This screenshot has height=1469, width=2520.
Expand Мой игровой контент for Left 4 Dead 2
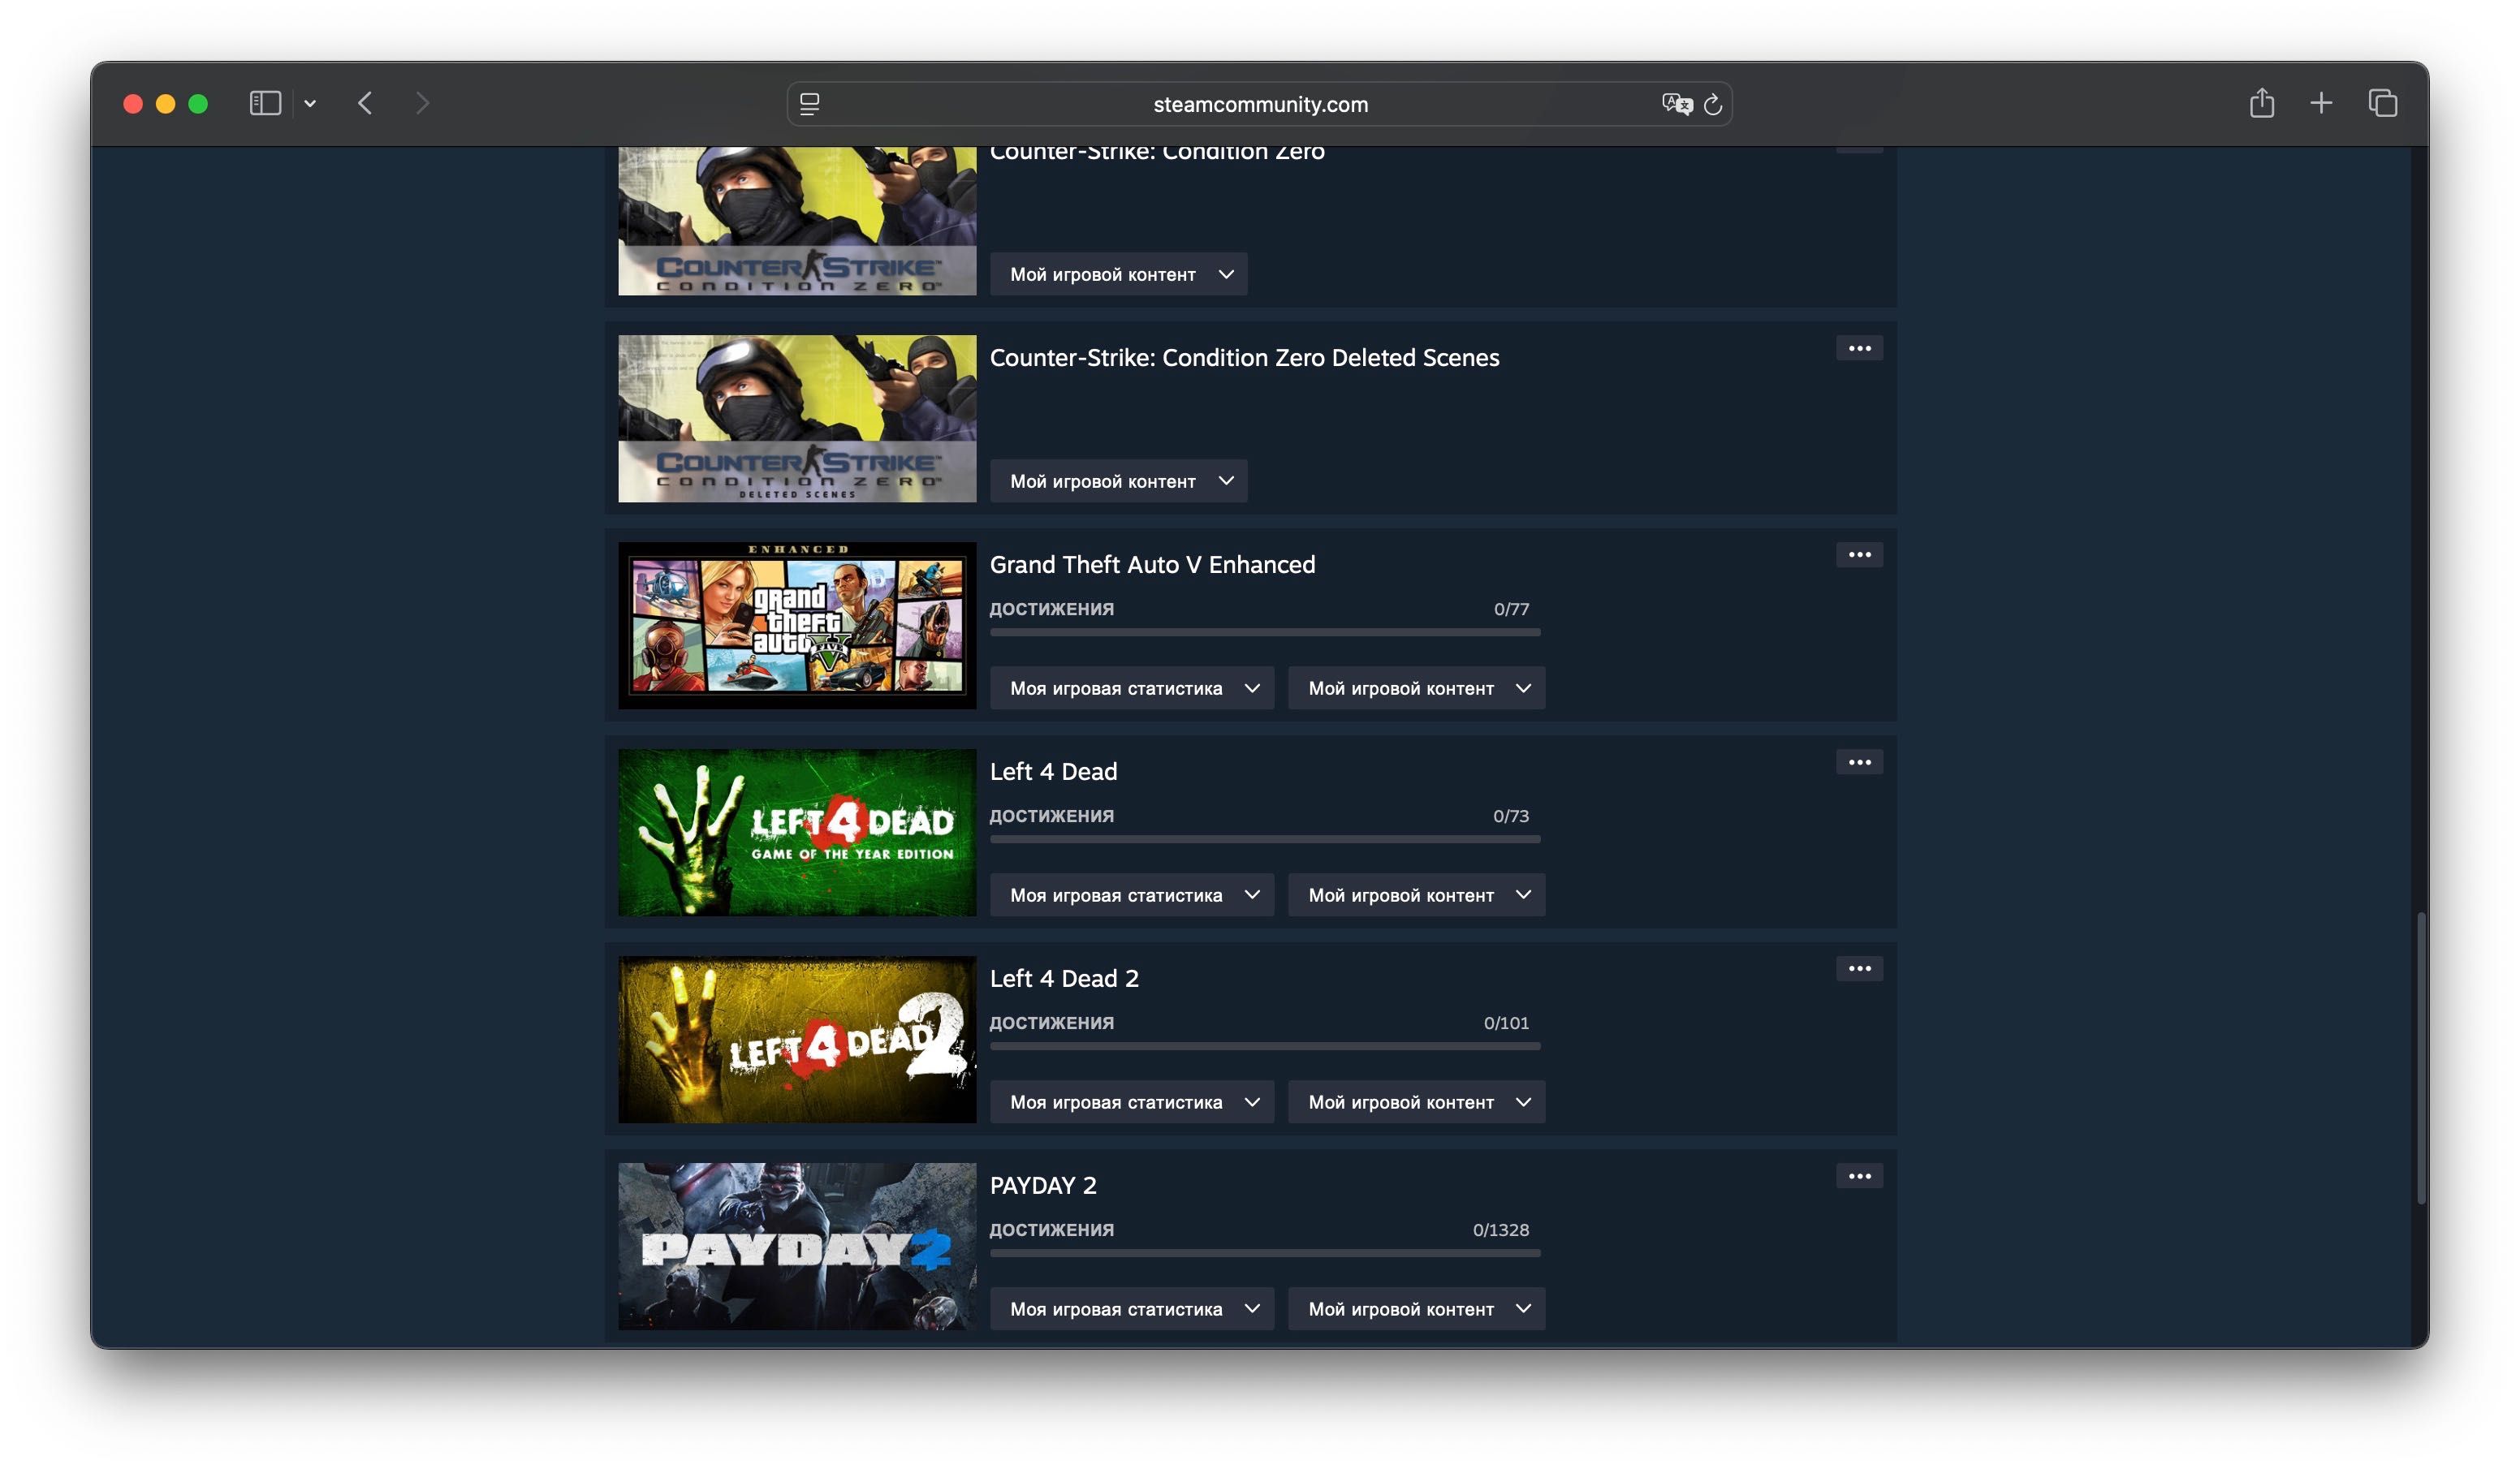1416,1102
